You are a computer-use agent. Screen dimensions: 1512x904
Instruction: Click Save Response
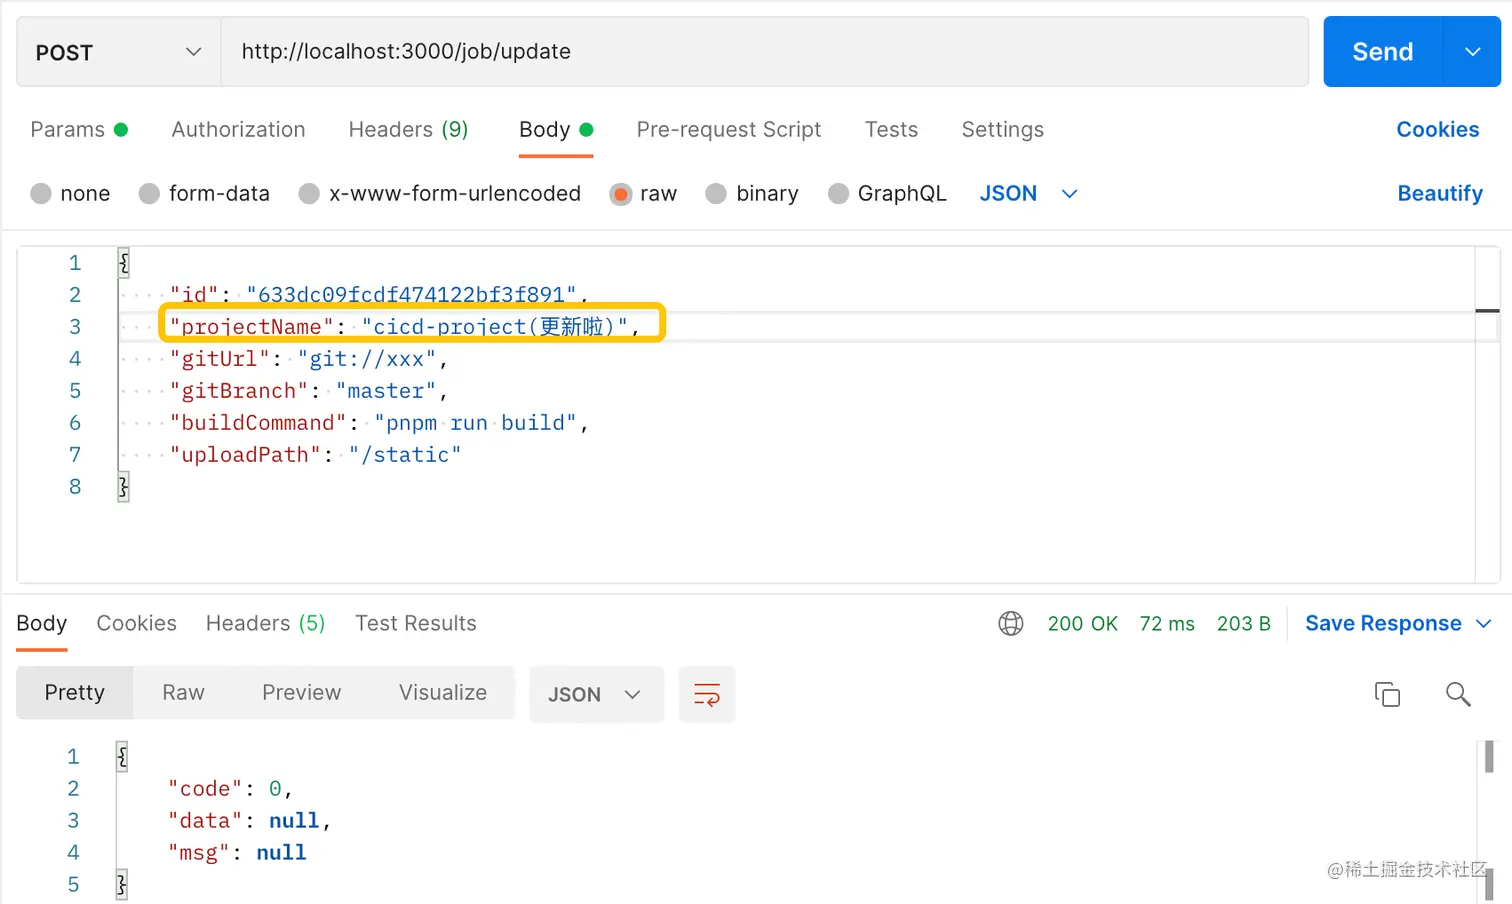1383,624
